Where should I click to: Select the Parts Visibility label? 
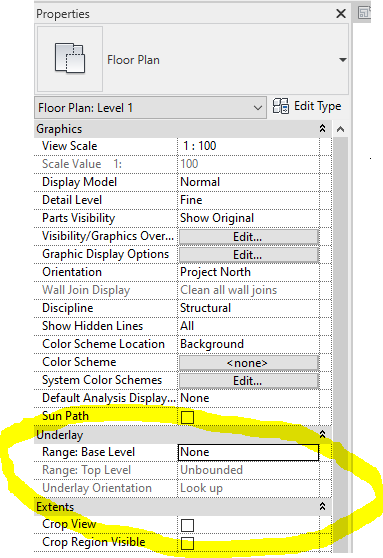coord(78,218)
